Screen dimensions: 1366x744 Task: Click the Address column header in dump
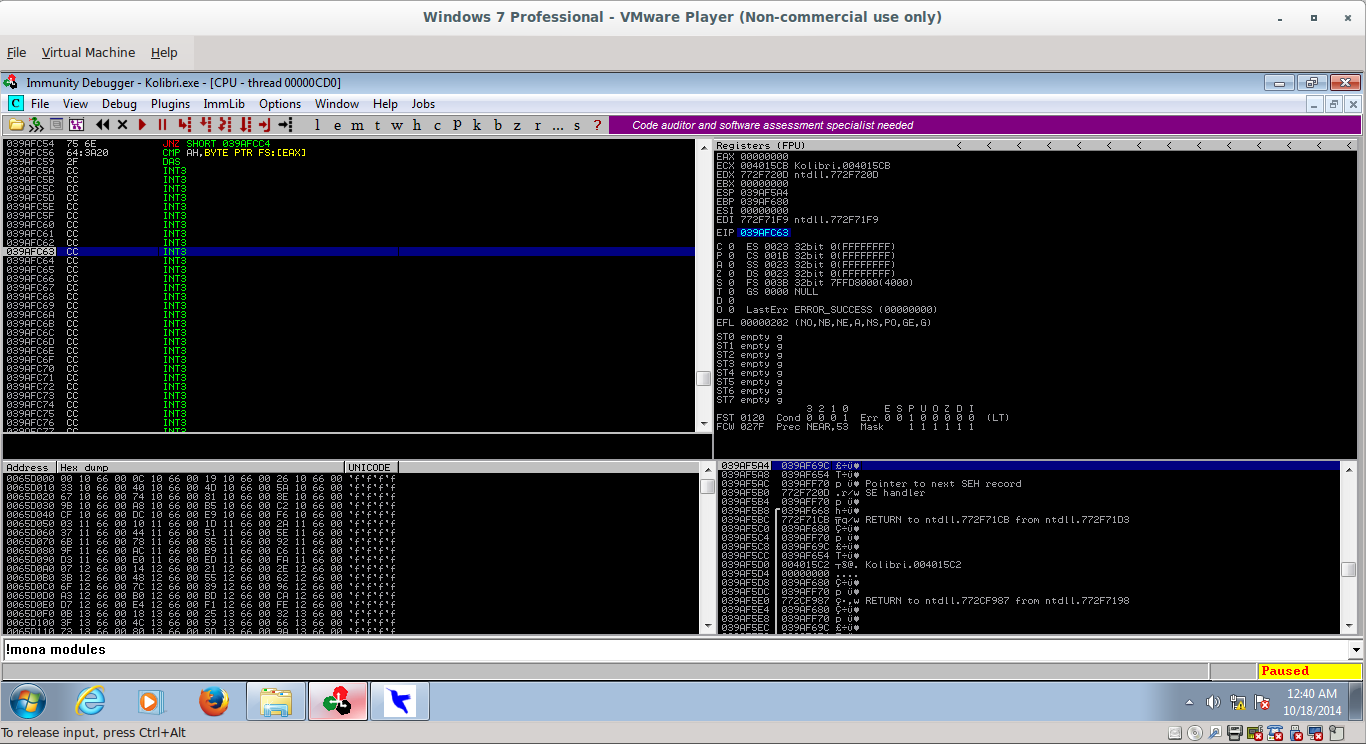(x=29, y=467)
